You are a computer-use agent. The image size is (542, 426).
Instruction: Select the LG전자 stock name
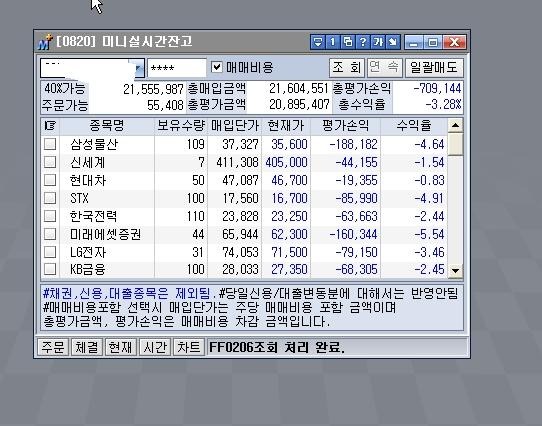88,252
